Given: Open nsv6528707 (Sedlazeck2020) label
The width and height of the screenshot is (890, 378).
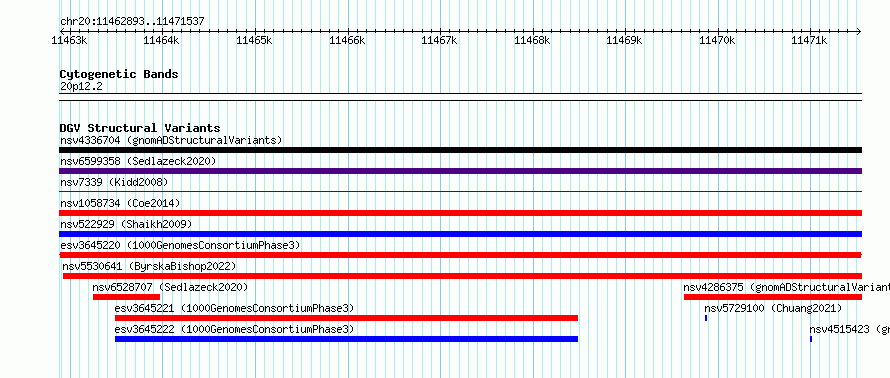Looking at the screenshot, I should pos(170,287).
